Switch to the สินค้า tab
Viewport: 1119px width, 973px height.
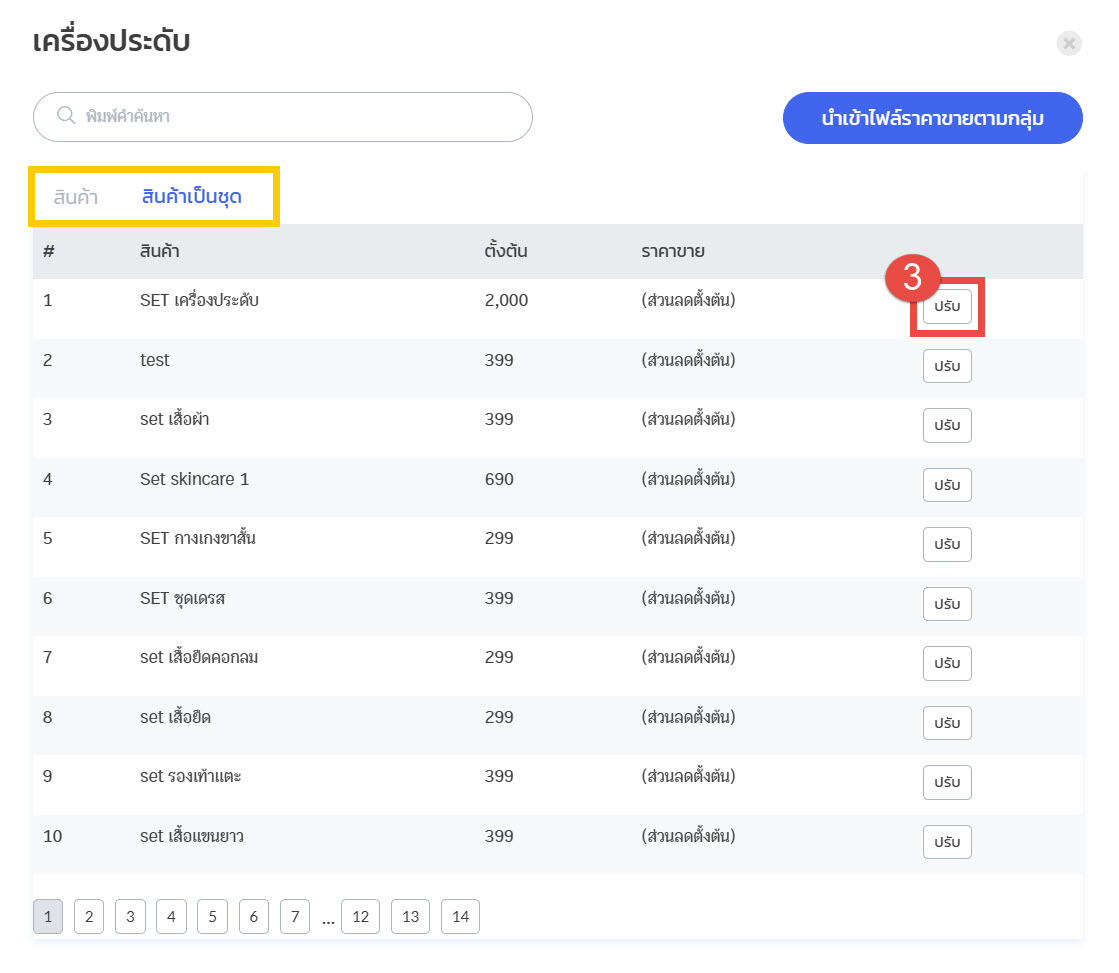(x=76, y=196)
